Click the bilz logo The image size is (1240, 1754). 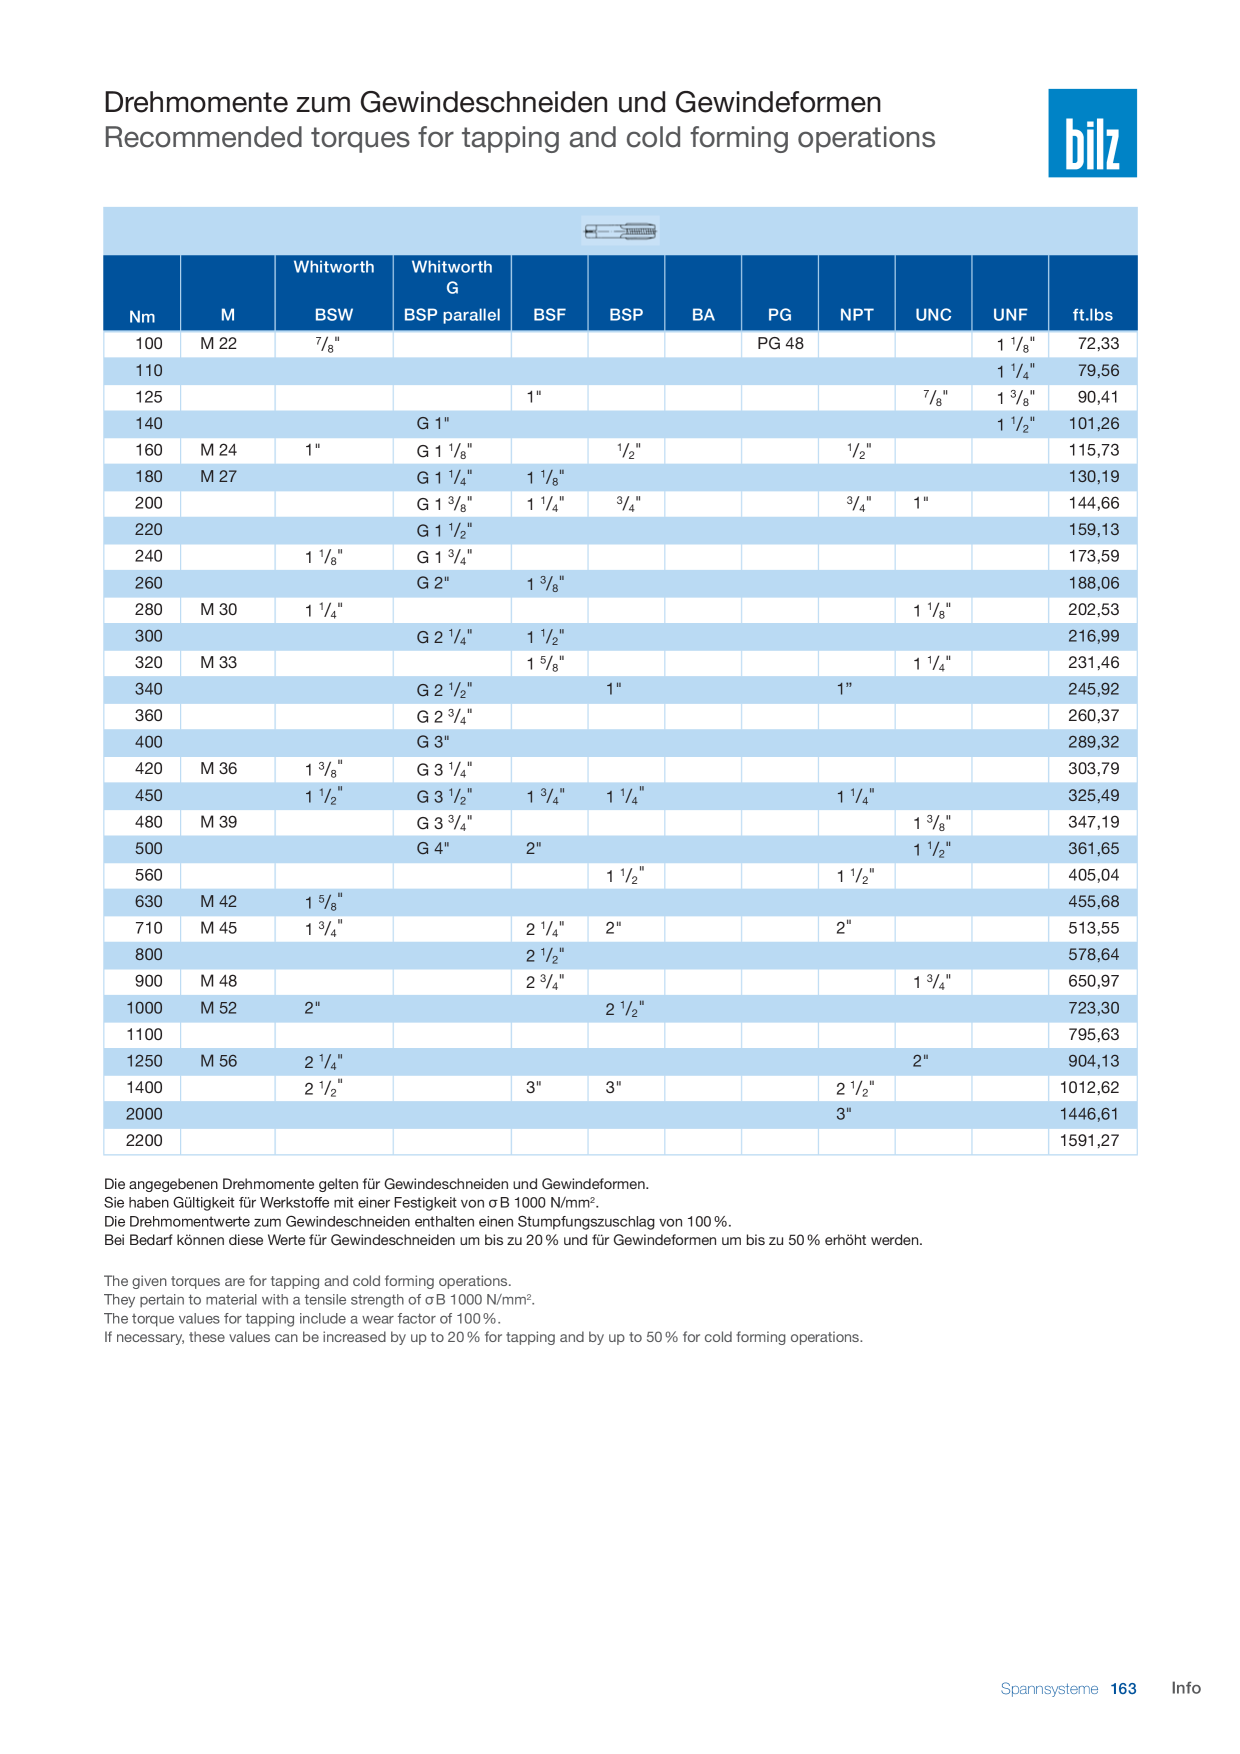point(1092,133)
